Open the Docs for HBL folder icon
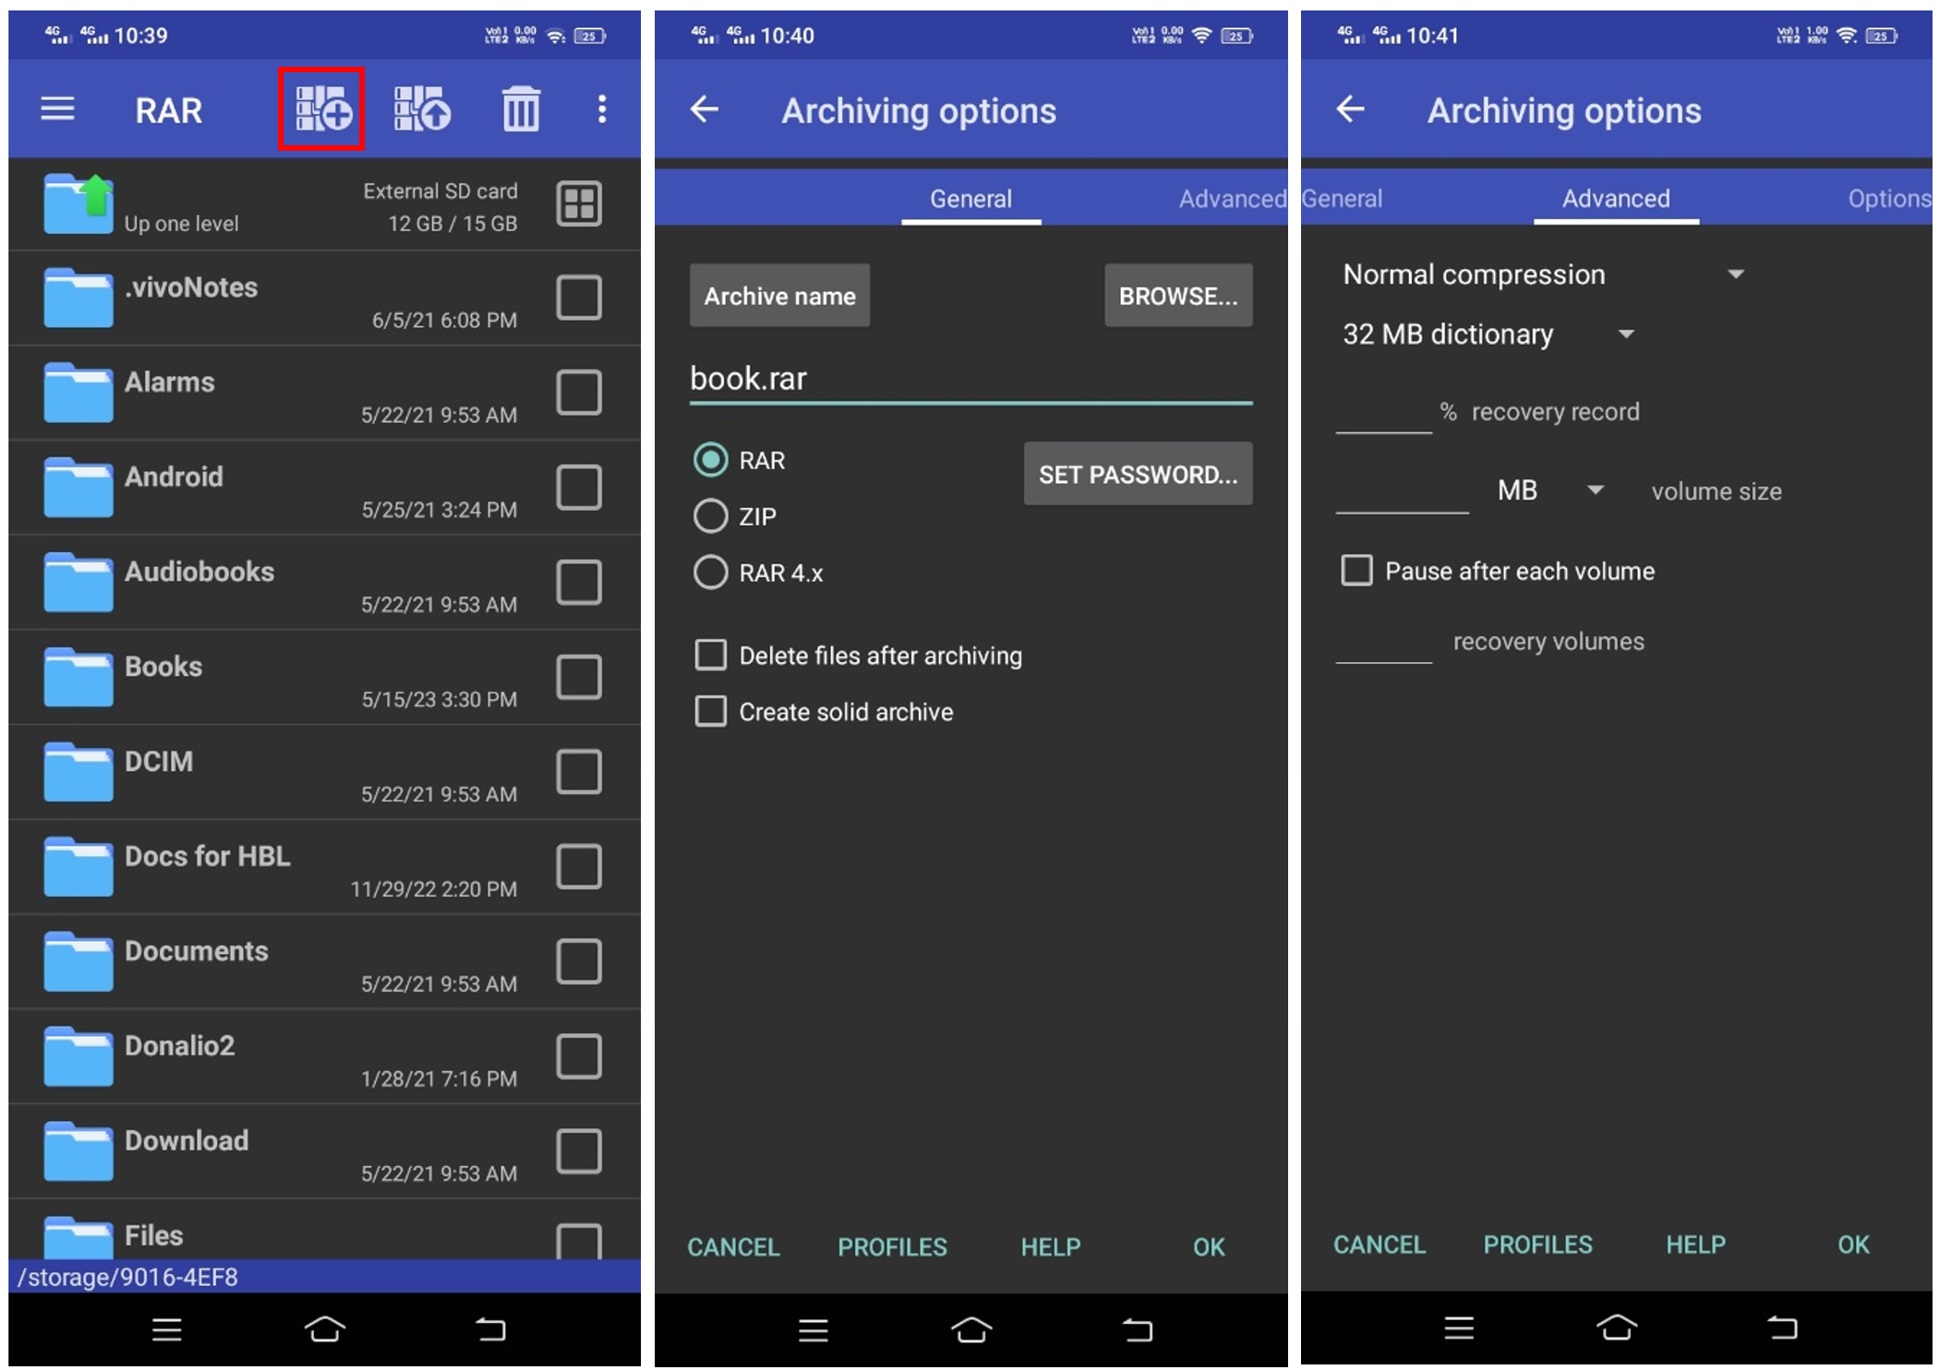This screenshot has width=1942, height=1371. point(78,867)
